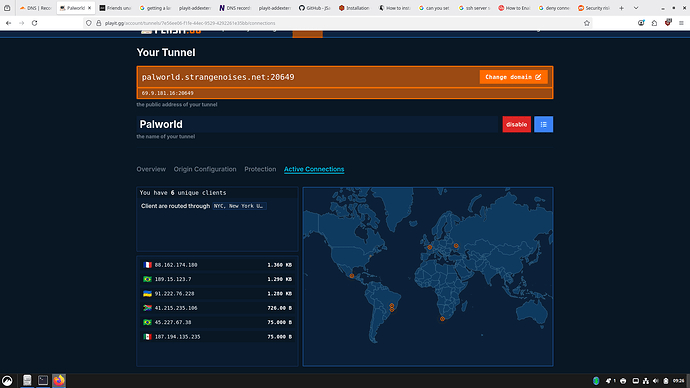690x388 pixels.
Task: Open the volume tray icon
Action: (x=656, y=381)
